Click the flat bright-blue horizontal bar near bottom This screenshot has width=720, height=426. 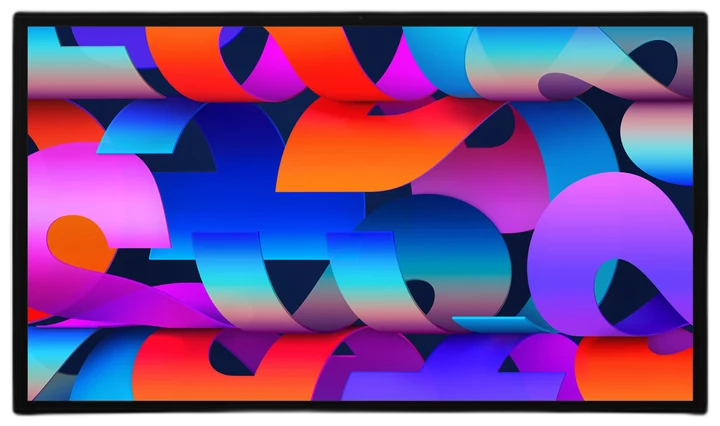pos(489,318)
